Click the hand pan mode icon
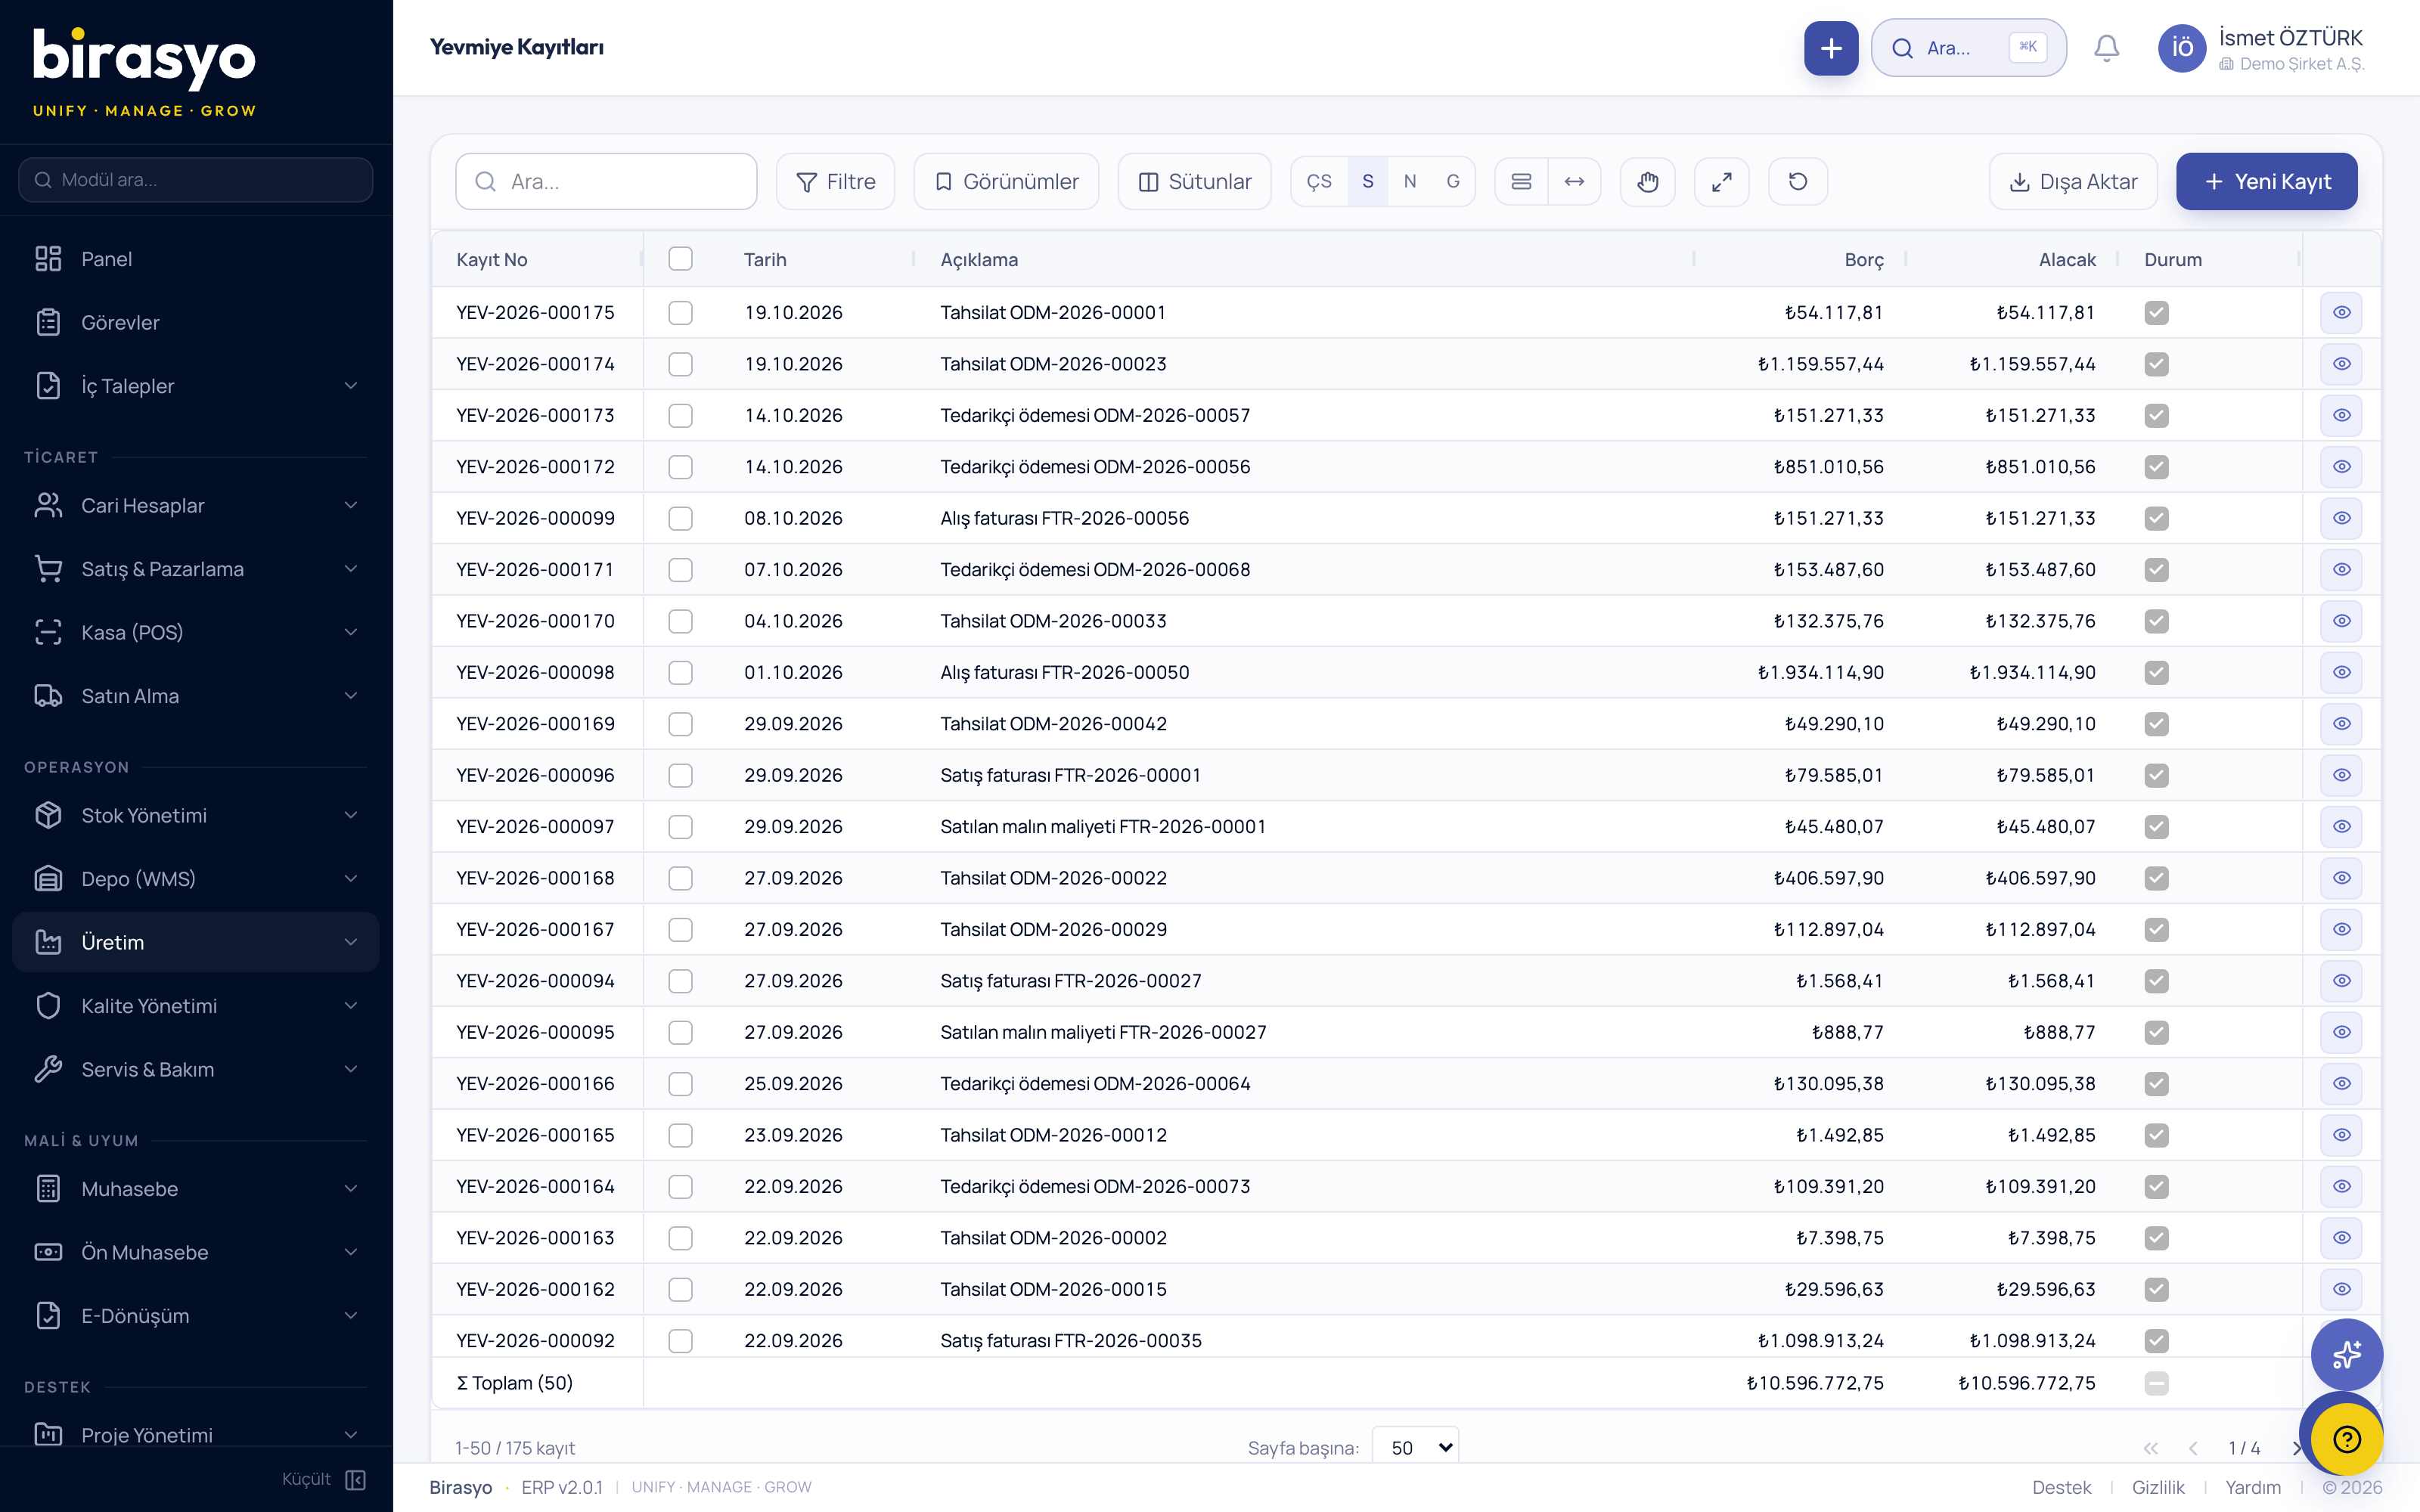 pyautogui.click(x=1647, y=181)
